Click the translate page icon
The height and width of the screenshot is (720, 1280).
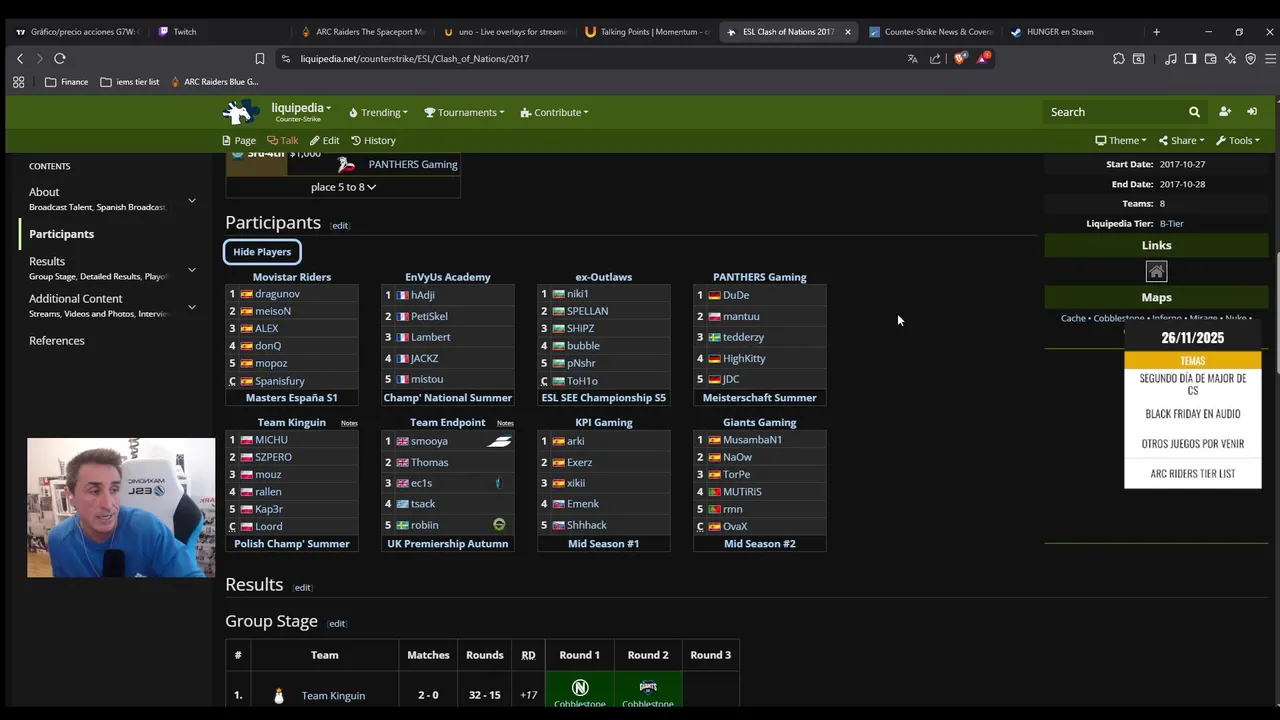point(912,59)
